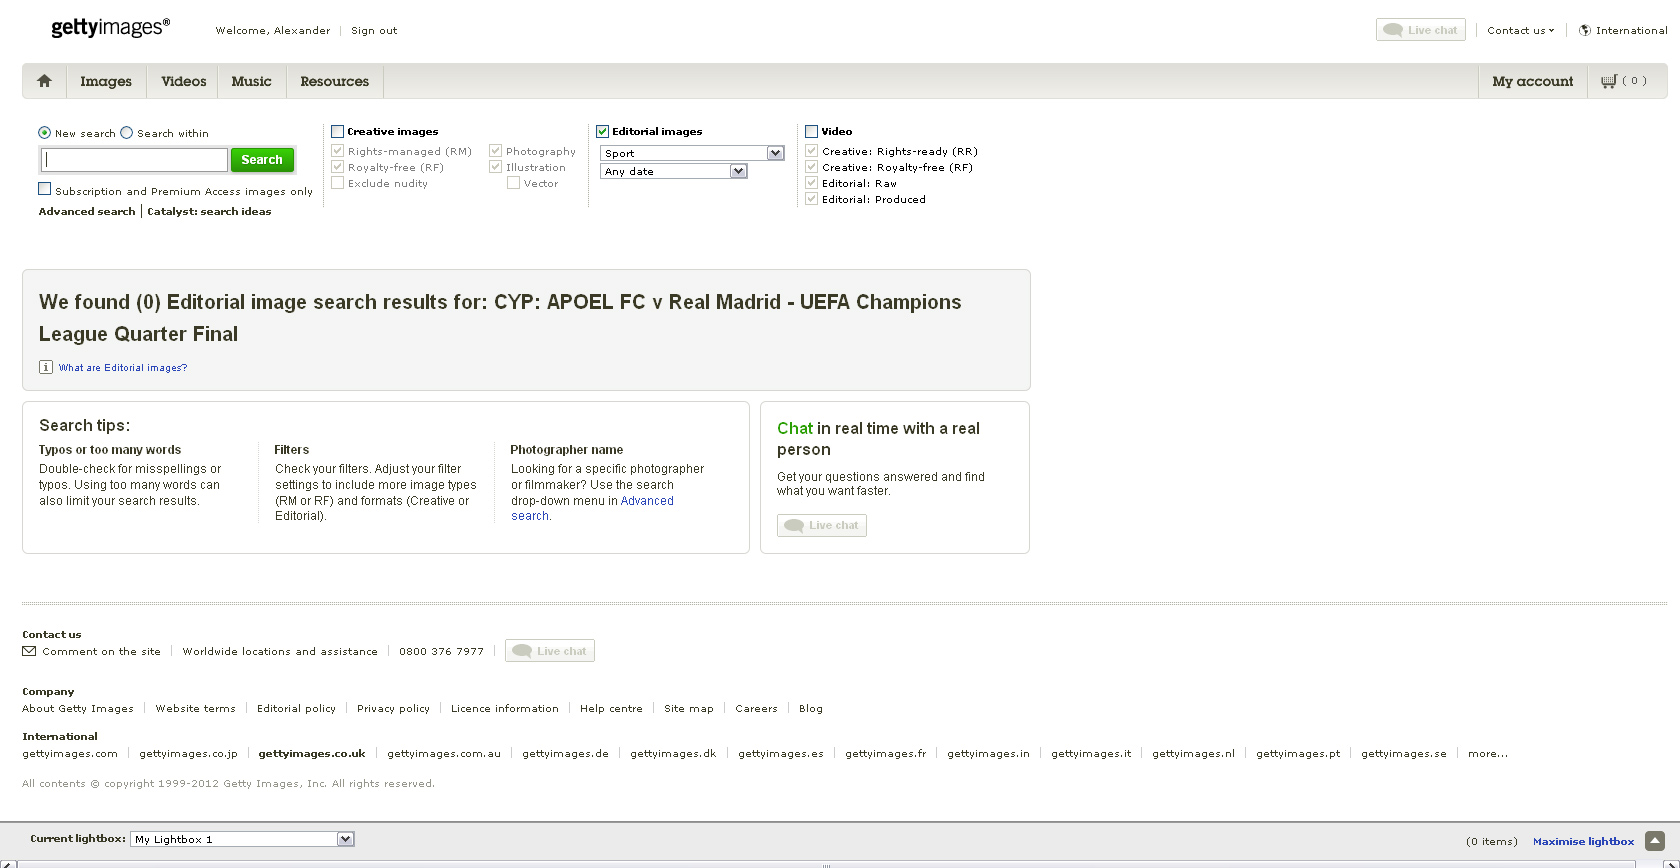Viewport: 1680px width, 868px height.
Task: Enable the Creative images checkbox
Action: 337,131
